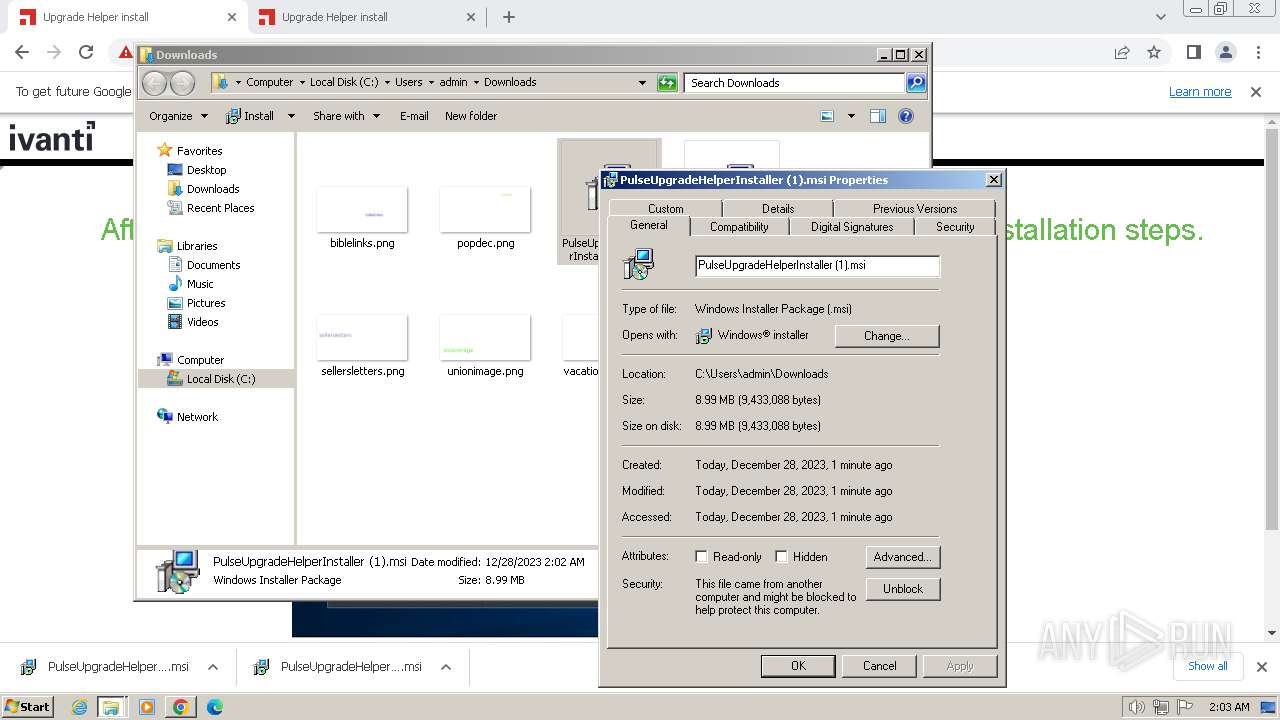Click in Search Downloads field

point(795,83)
